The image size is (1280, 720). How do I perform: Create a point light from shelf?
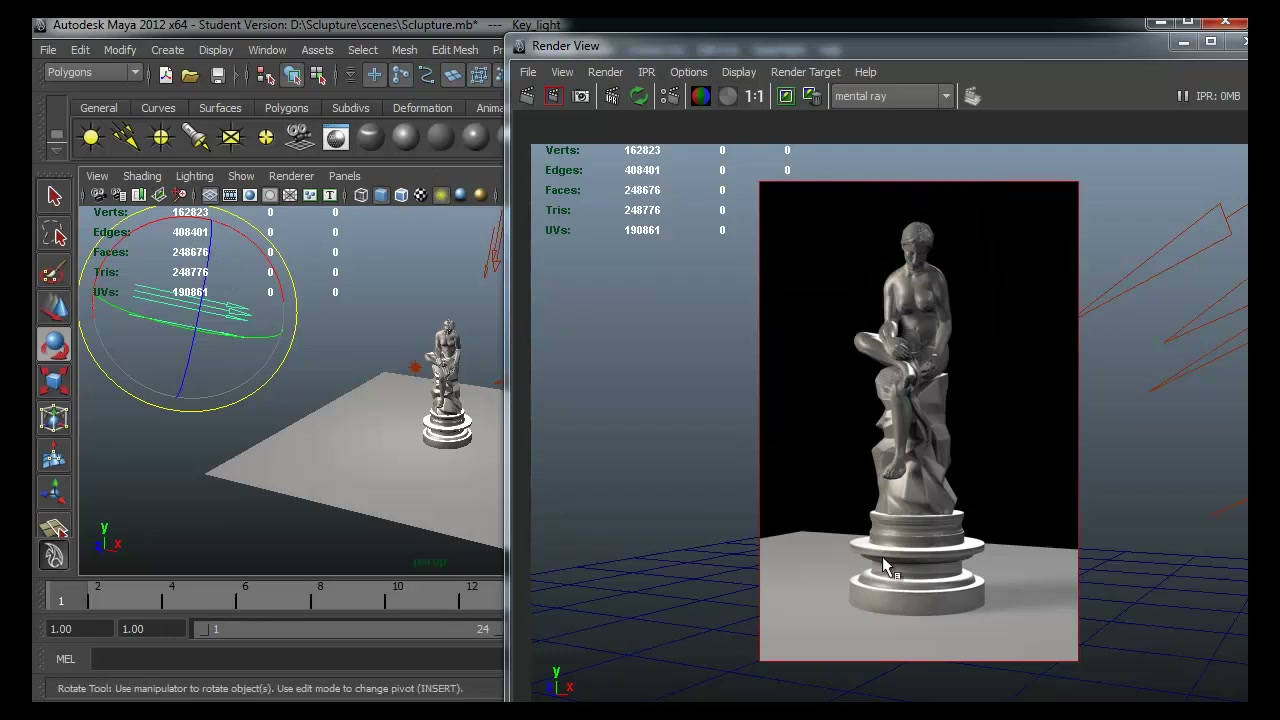tap(161, 137)
